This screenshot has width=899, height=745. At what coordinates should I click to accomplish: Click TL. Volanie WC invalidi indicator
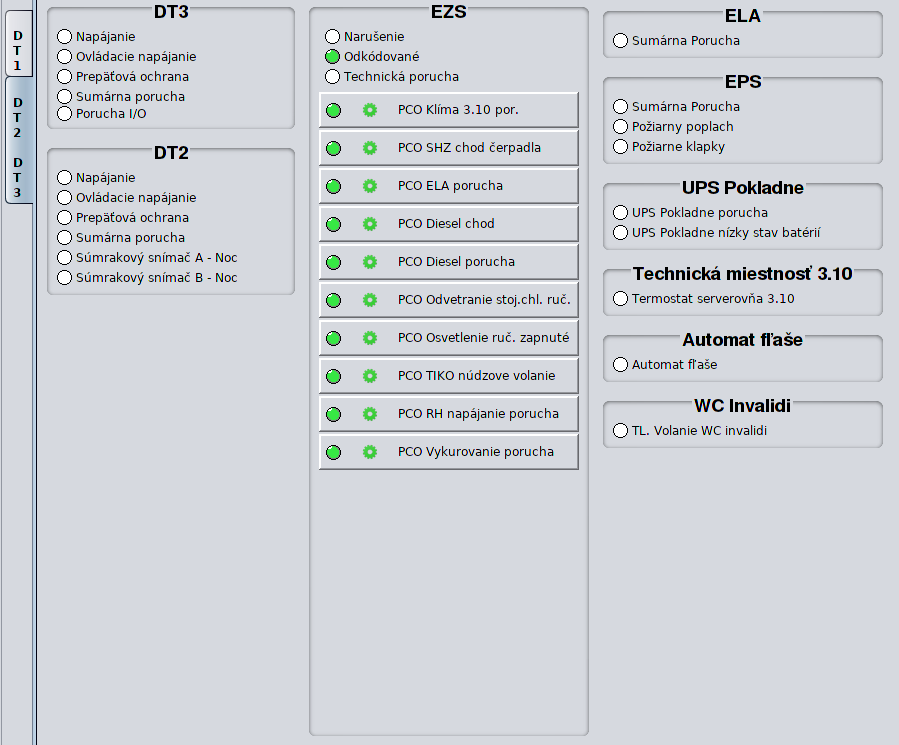621,431
